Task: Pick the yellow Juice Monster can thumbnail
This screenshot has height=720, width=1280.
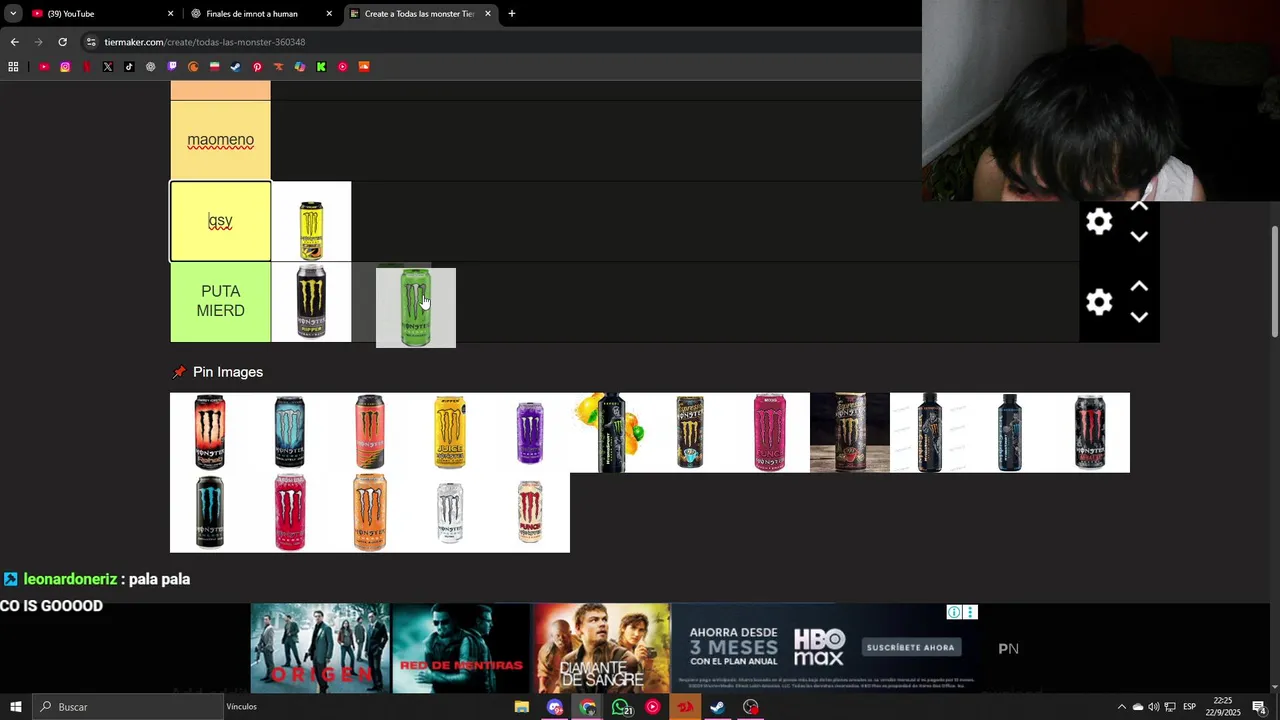Action: [x=450, y=432]
